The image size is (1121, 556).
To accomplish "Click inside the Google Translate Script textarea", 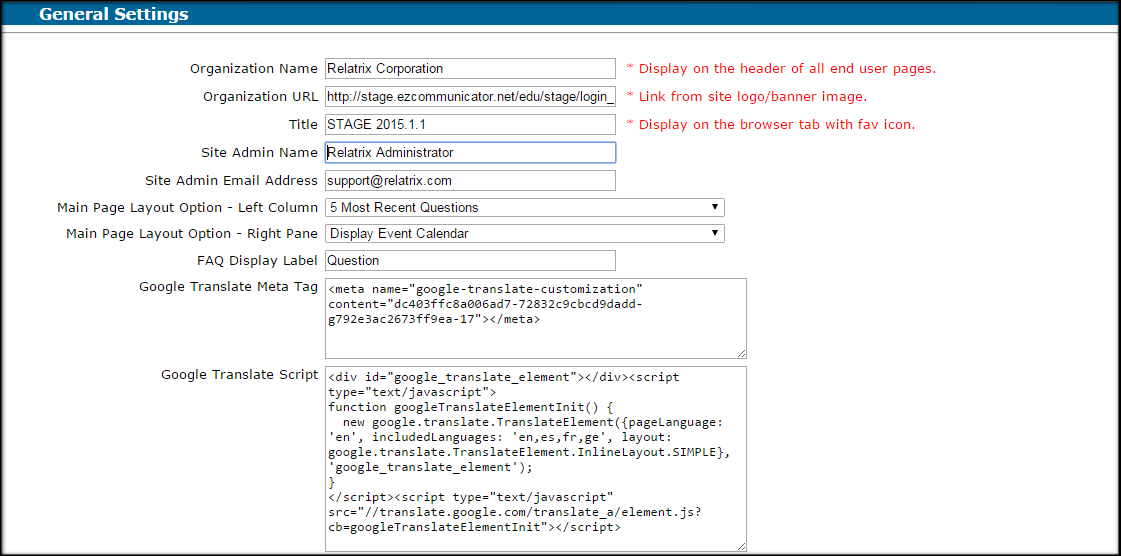I will tap(535, 459).
